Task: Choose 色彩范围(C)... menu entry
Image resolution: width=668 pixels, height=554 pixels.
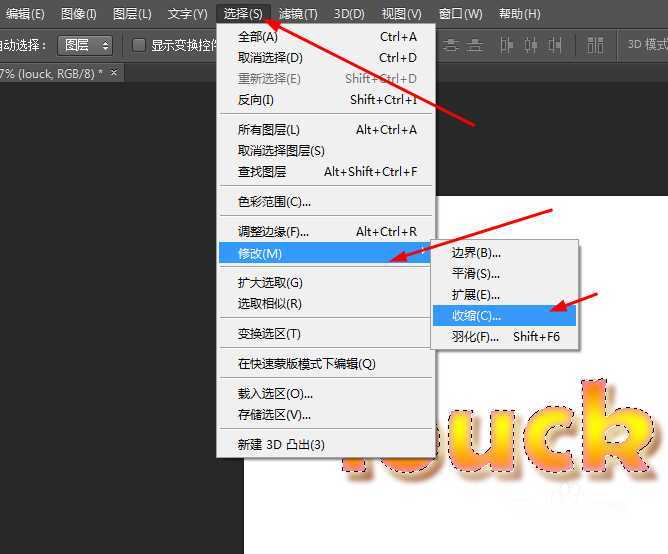Action: (x=274, y=201)
